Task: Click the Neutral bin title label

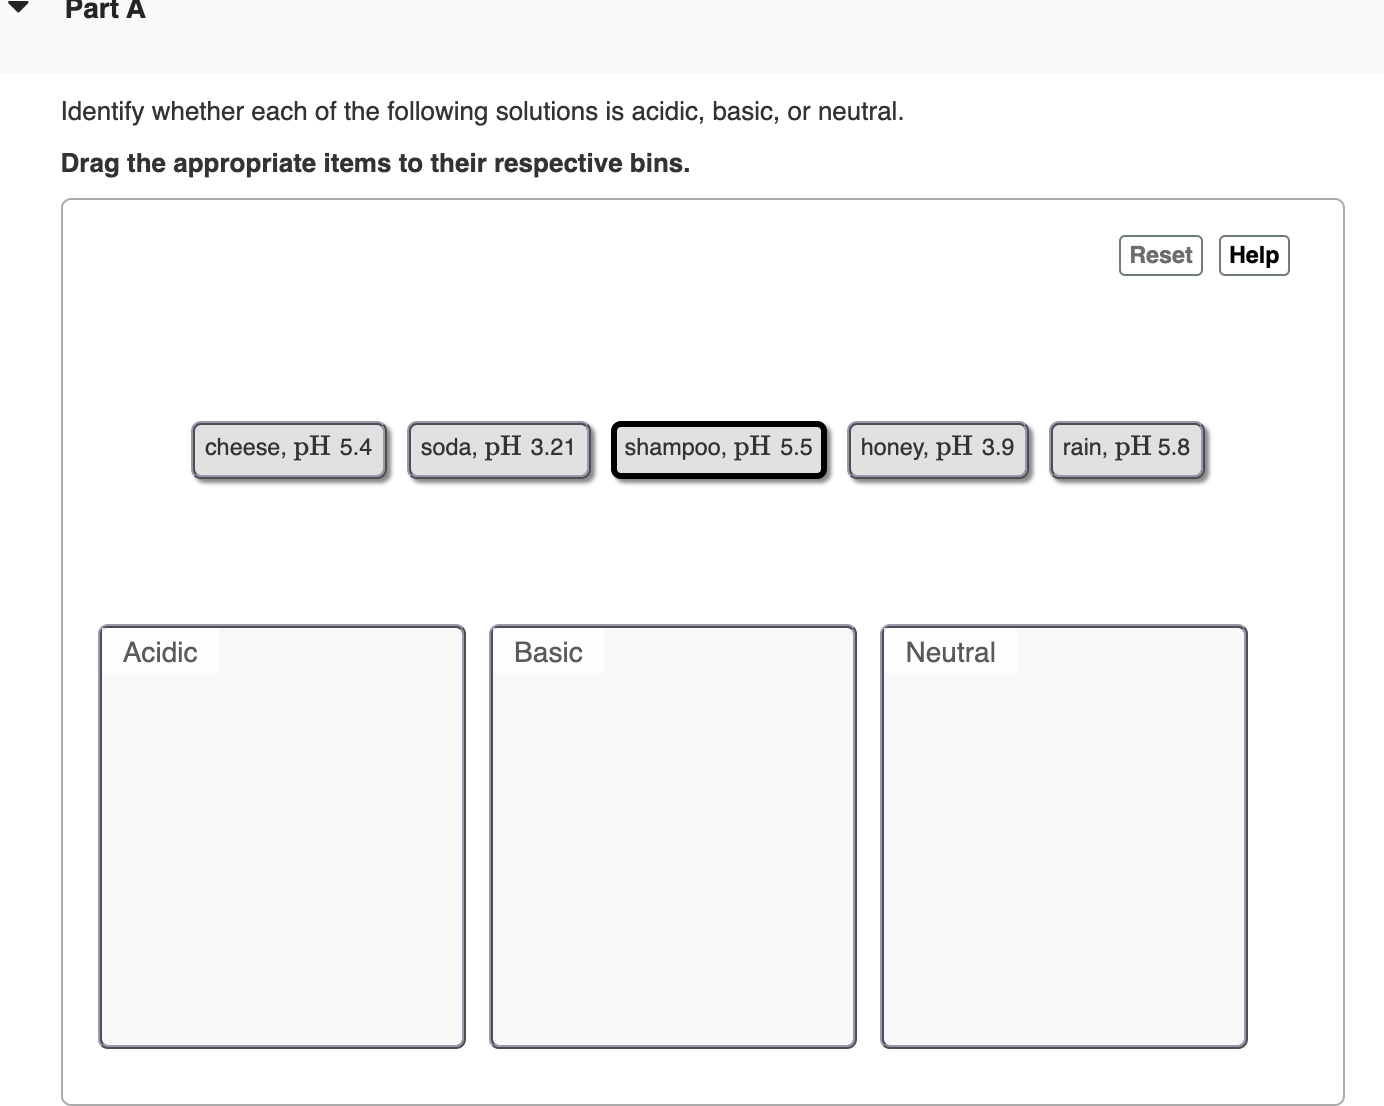Action: (x=950, y=653)
